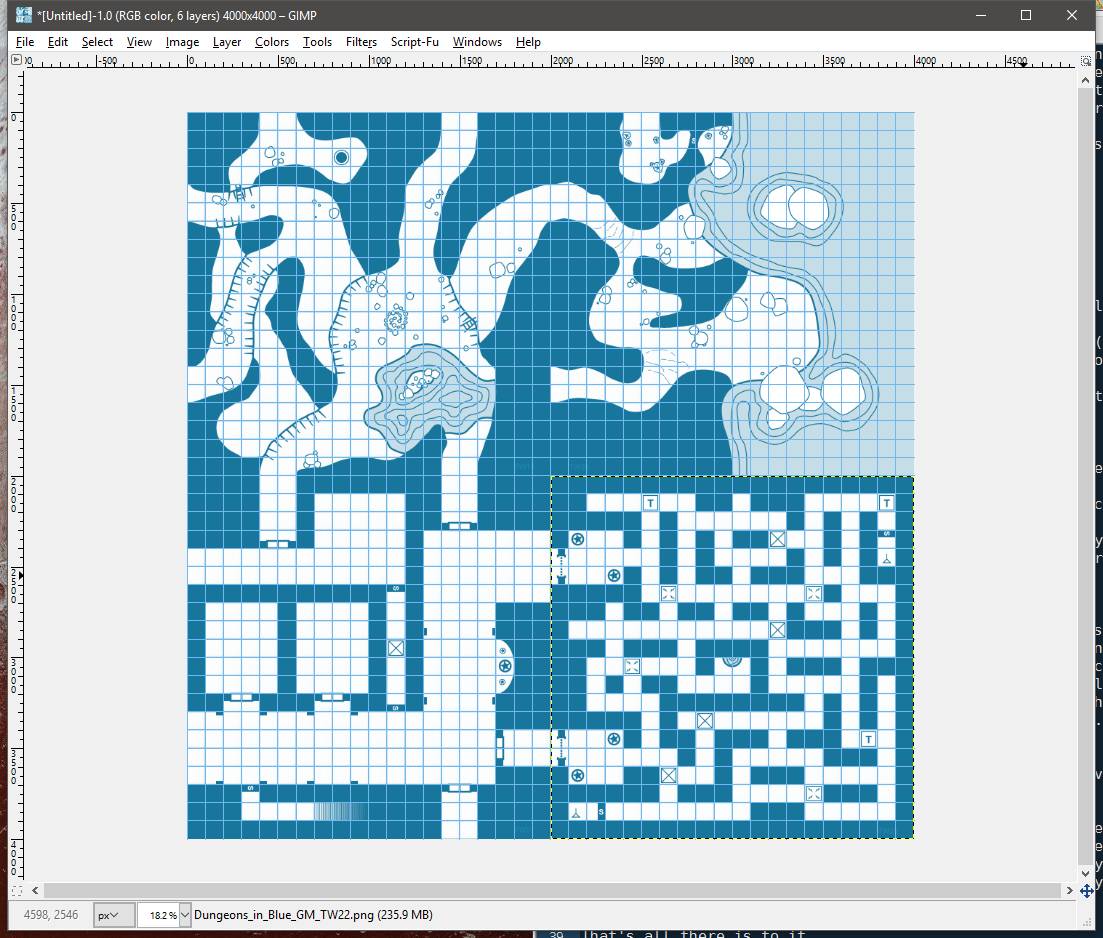The image size is (1103, 938).
Task: Open the Tools menu
Action: [317, 42]
